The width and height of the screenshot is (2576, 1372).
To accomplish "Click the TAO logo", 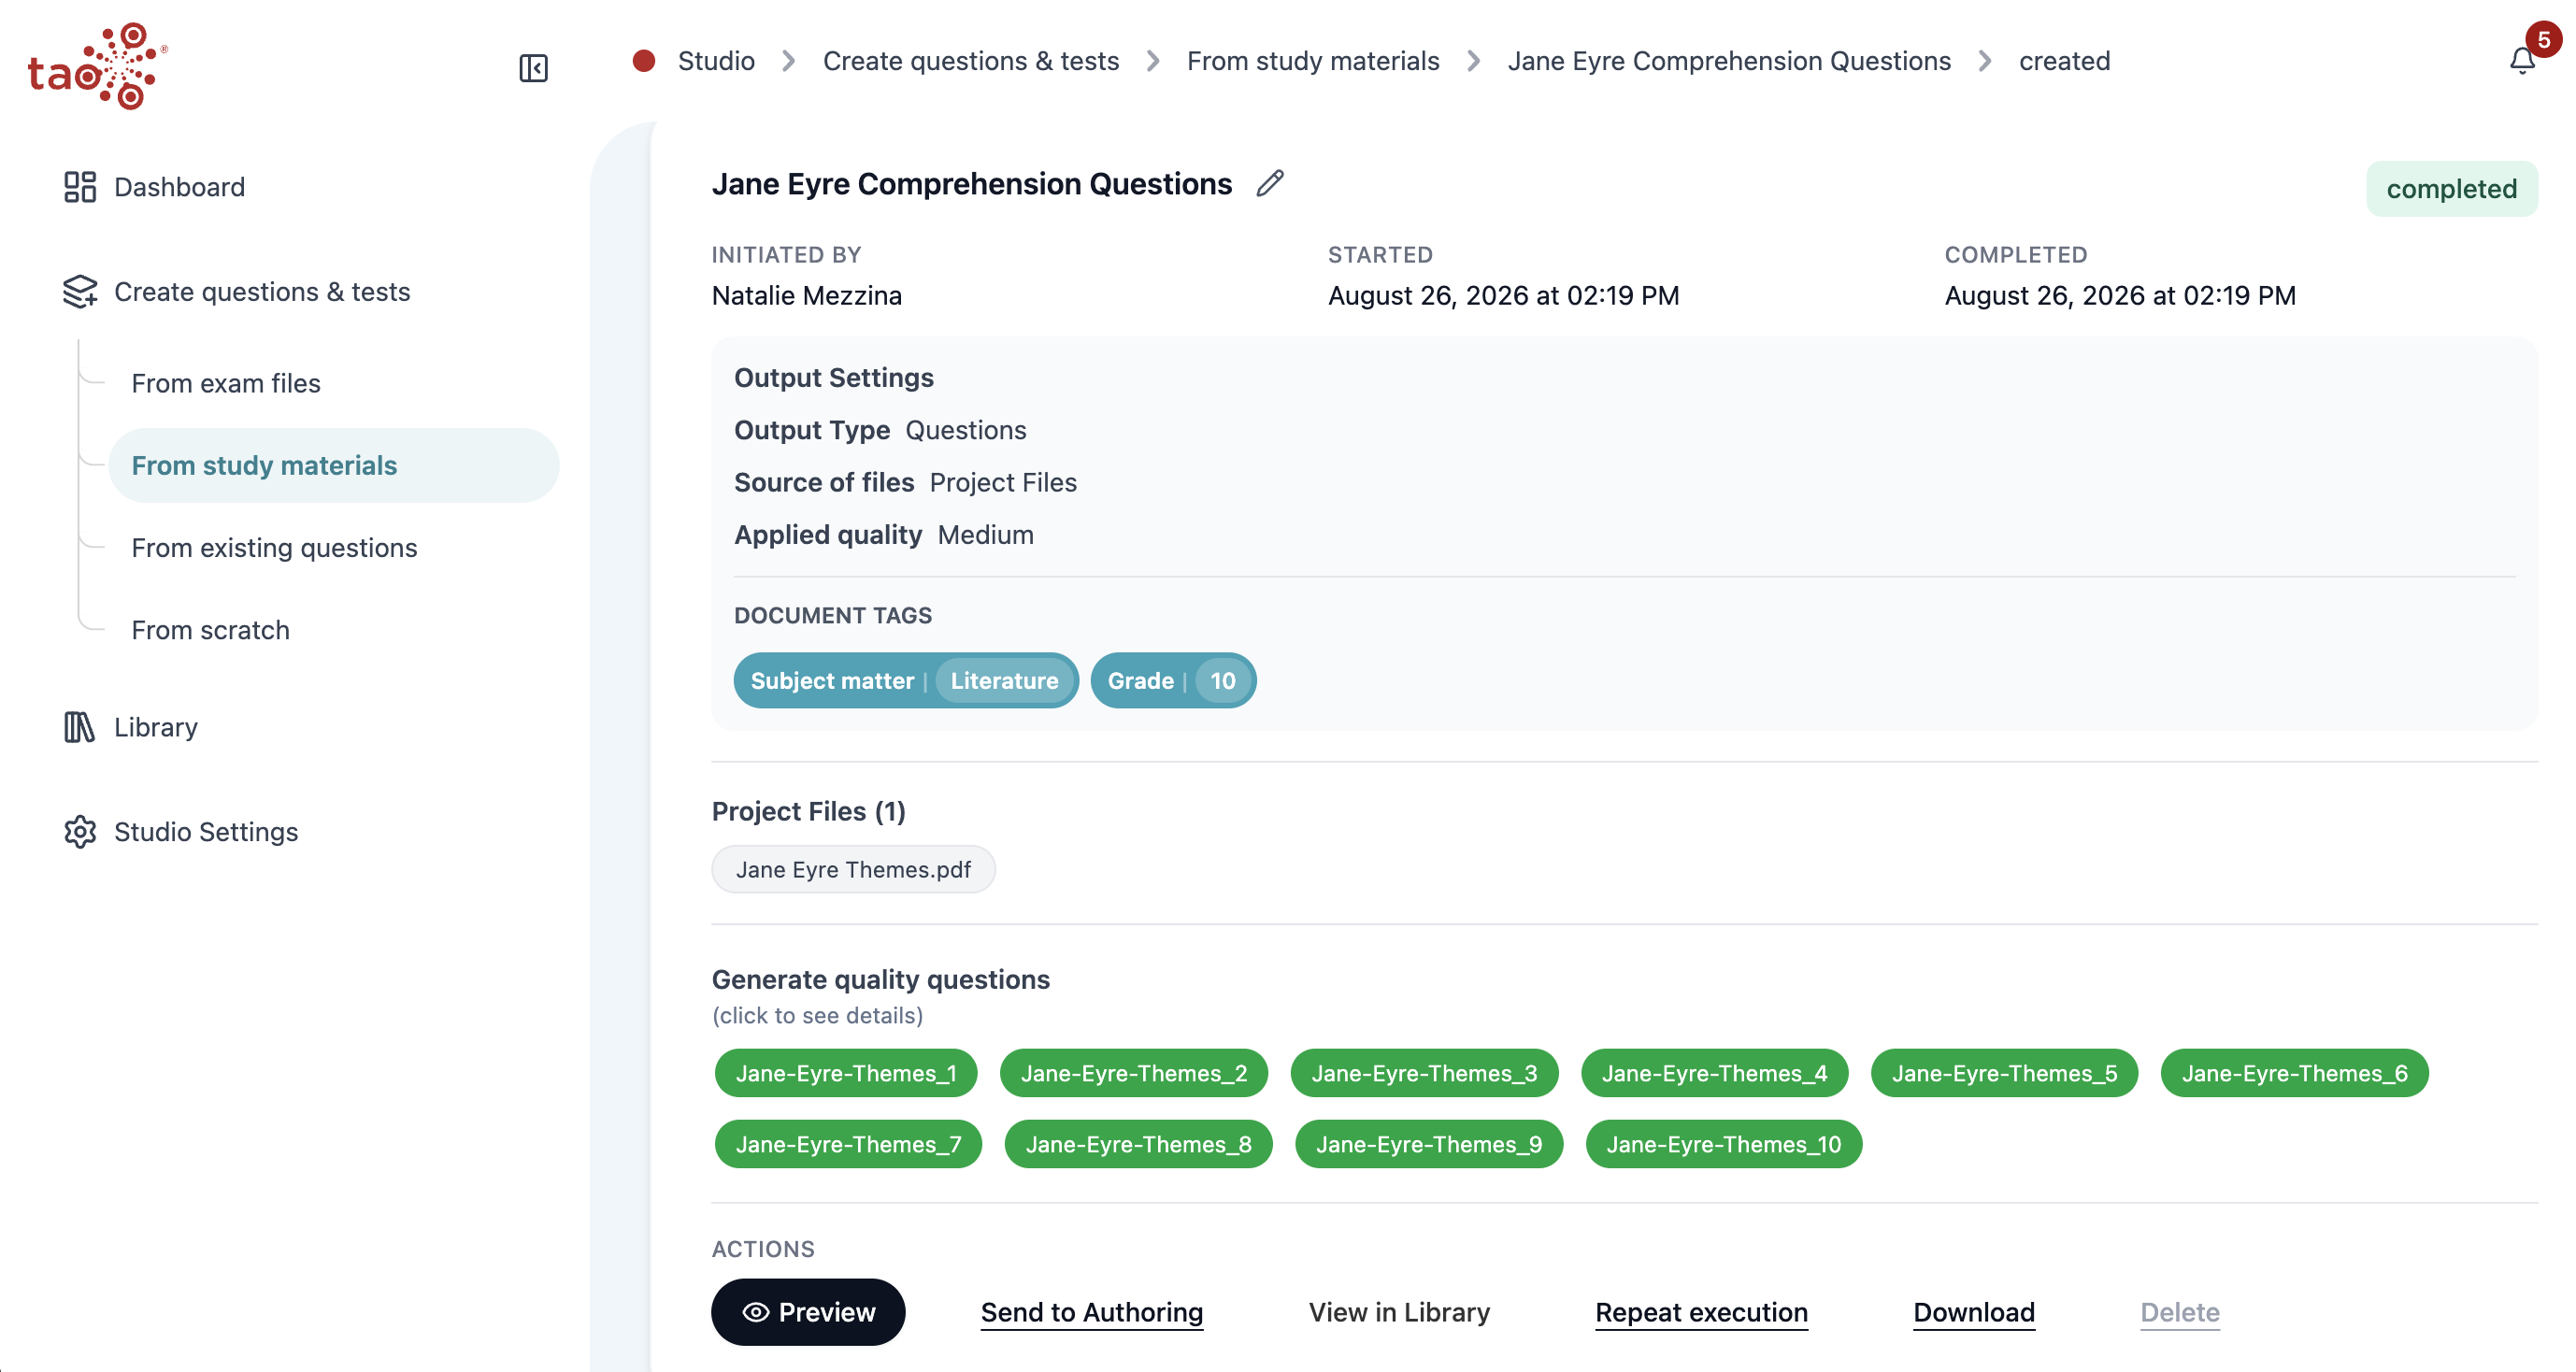I will tap(97, 66).
